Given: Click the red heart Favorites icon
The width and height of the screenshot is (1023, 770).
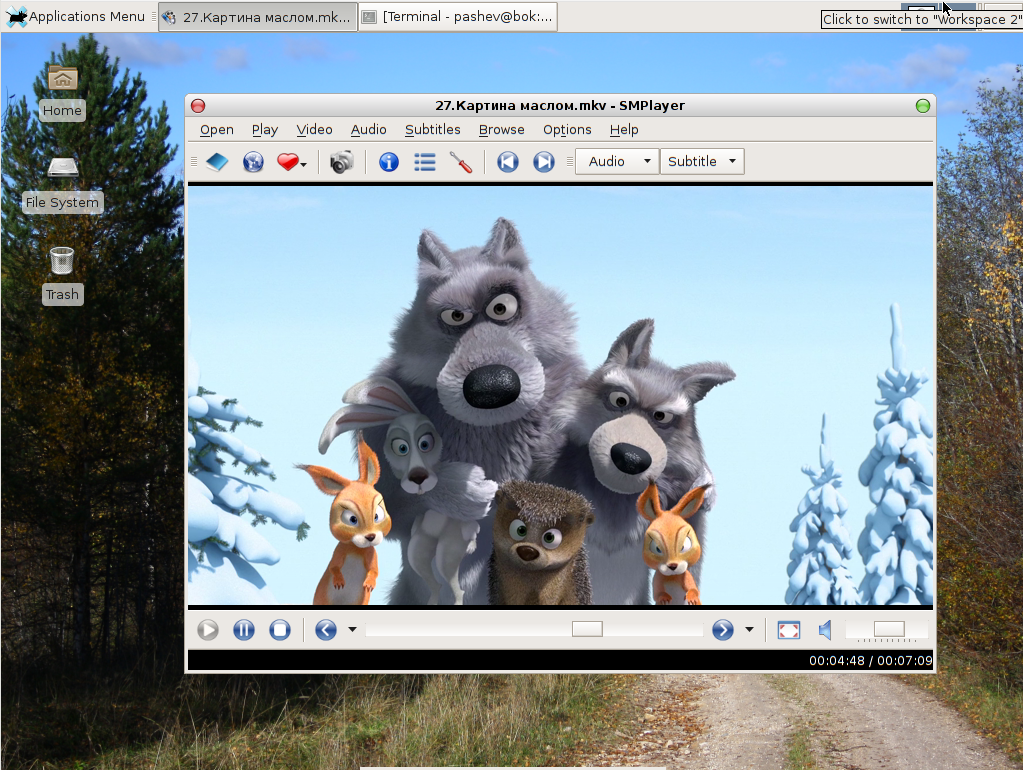Looking at the screenshot, I should tap(288, 162).
